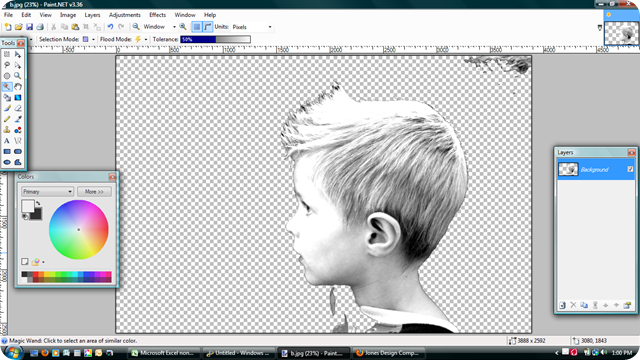
Task: Close the Layers panel
Action: [631, 152]
